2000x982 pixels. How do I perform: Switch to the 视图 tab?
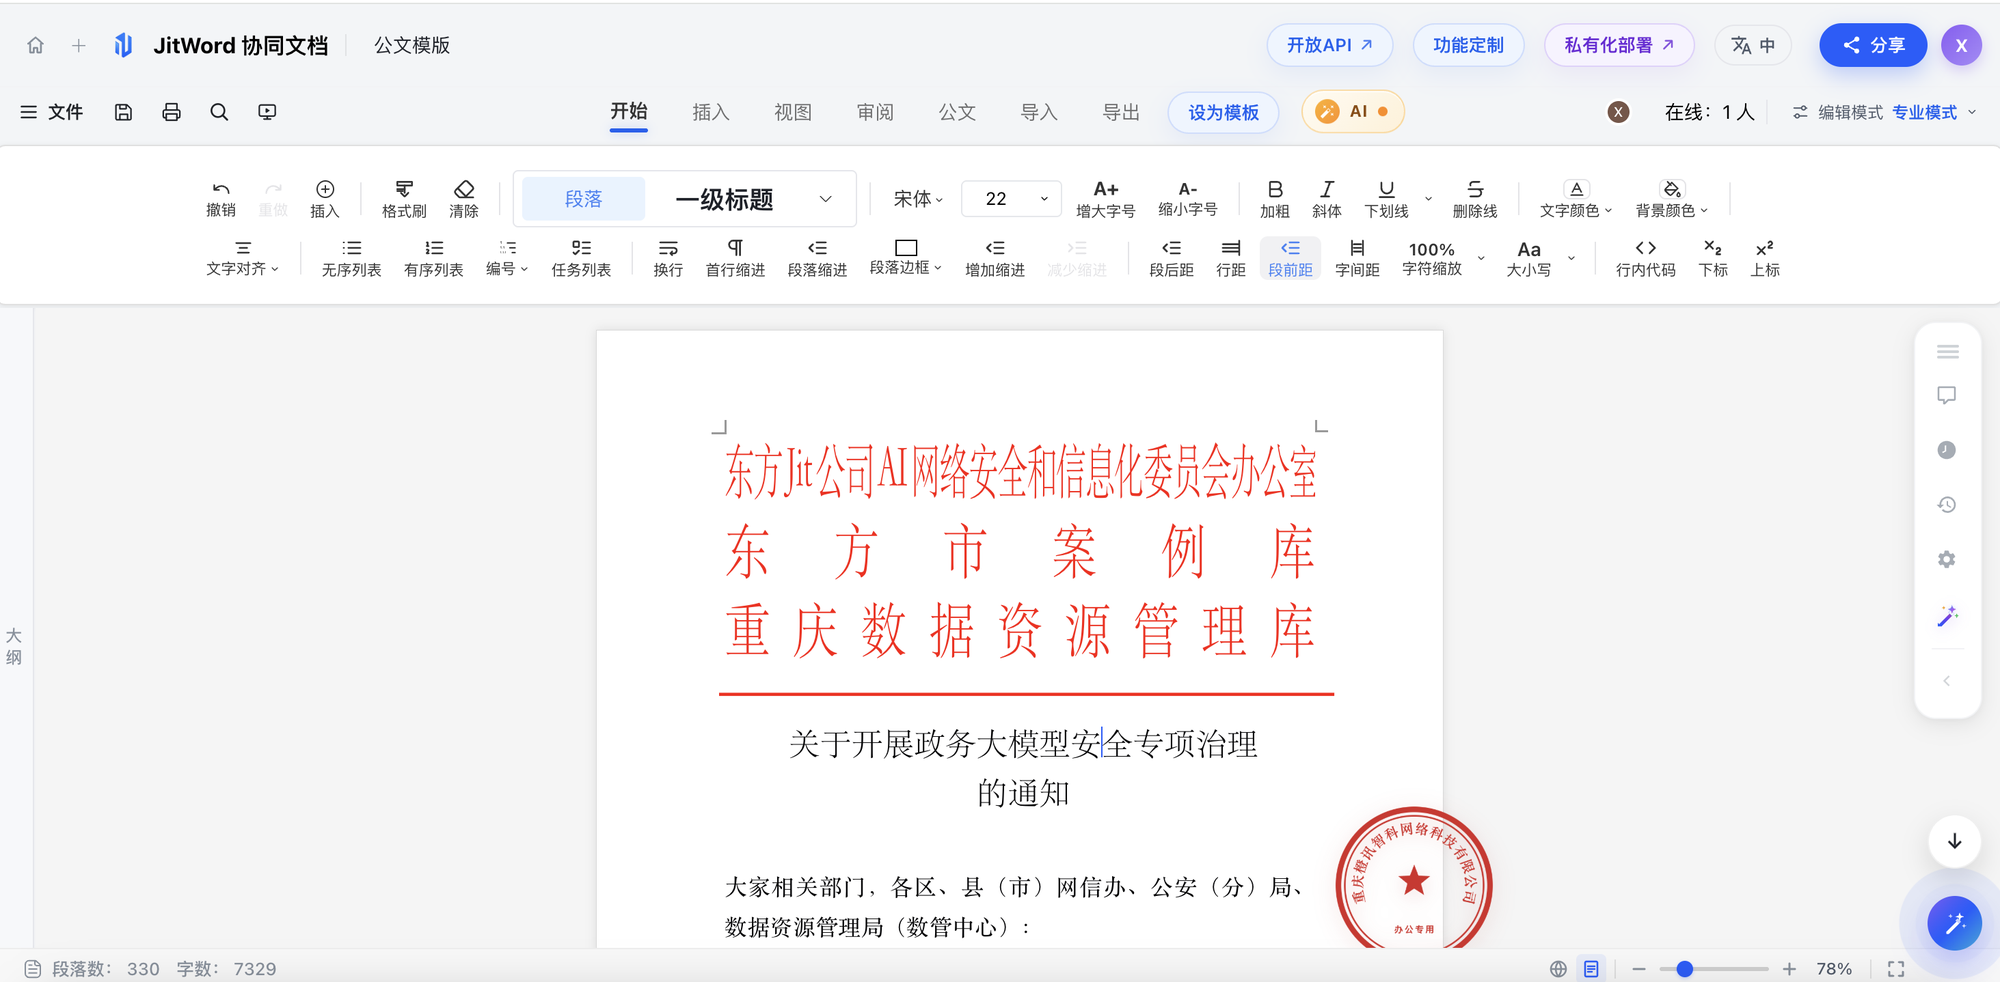793,112
